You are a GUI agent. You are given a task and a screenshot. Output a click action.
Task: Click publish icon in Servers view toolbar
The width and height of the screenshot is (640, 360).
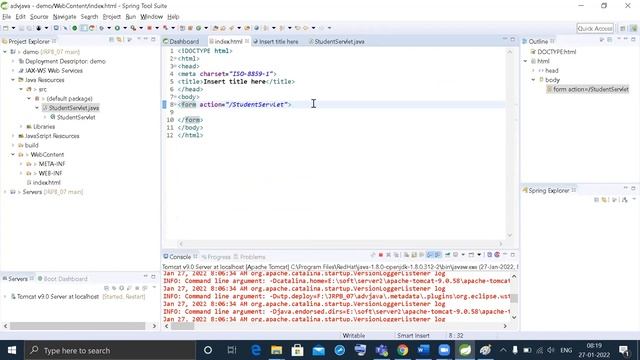145,288
